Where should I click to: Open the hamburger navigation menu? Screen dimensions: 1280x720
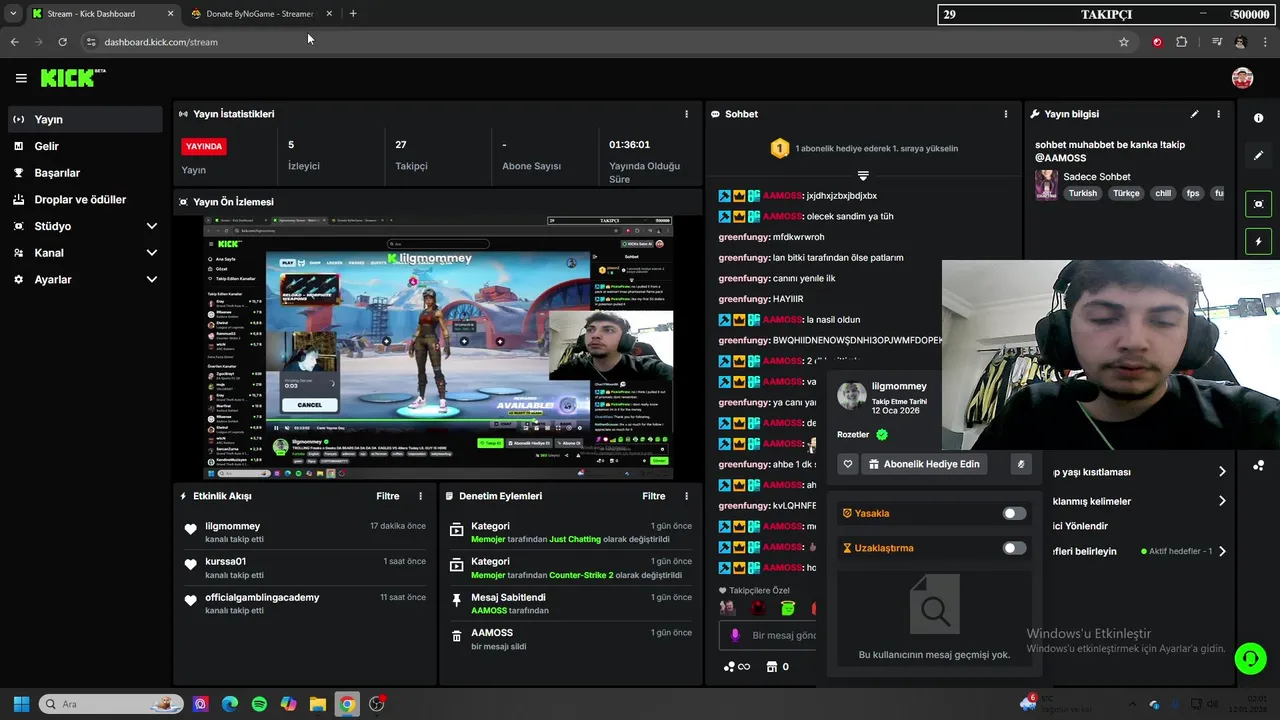pos(21,78)
